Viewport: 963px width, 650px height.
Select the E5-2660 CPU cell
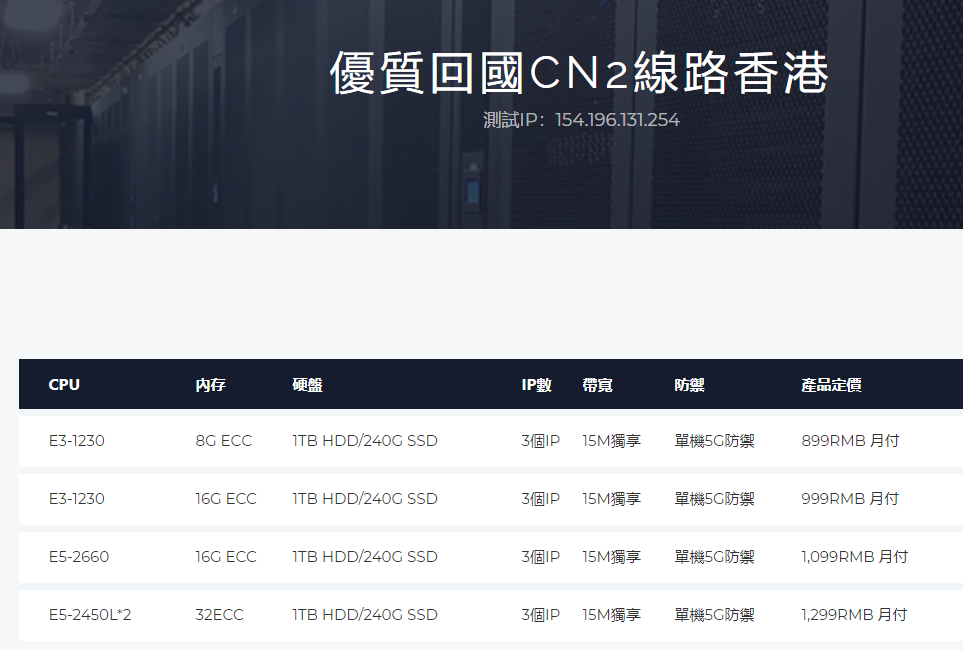coord(79,557)
